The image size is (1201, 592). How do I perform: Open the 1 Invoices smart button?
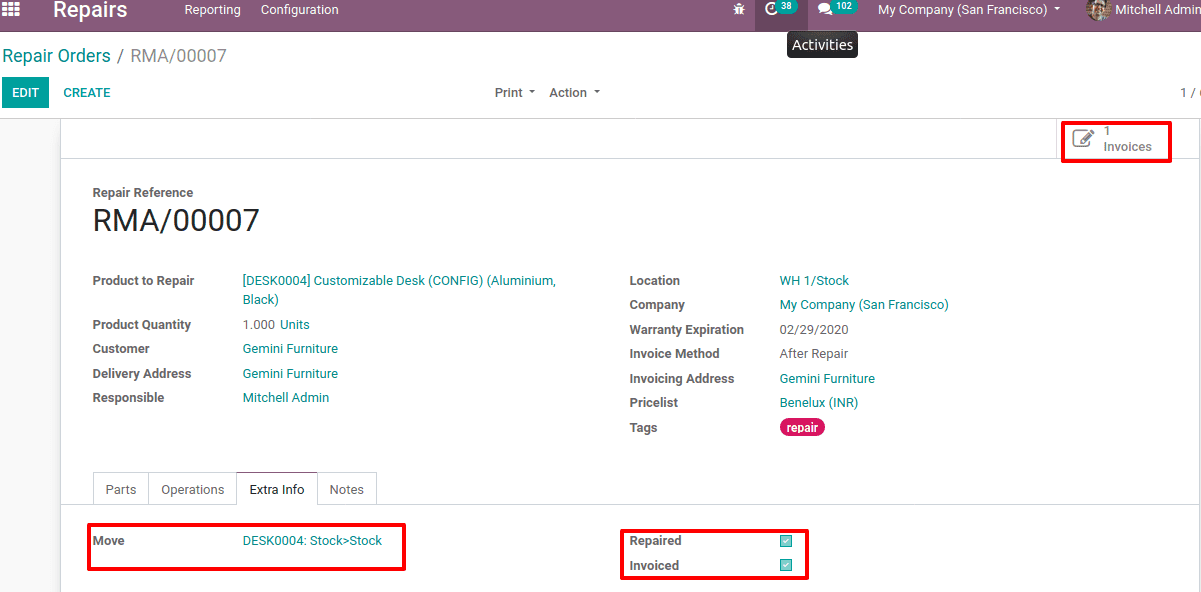click(x=1115, y=139)
